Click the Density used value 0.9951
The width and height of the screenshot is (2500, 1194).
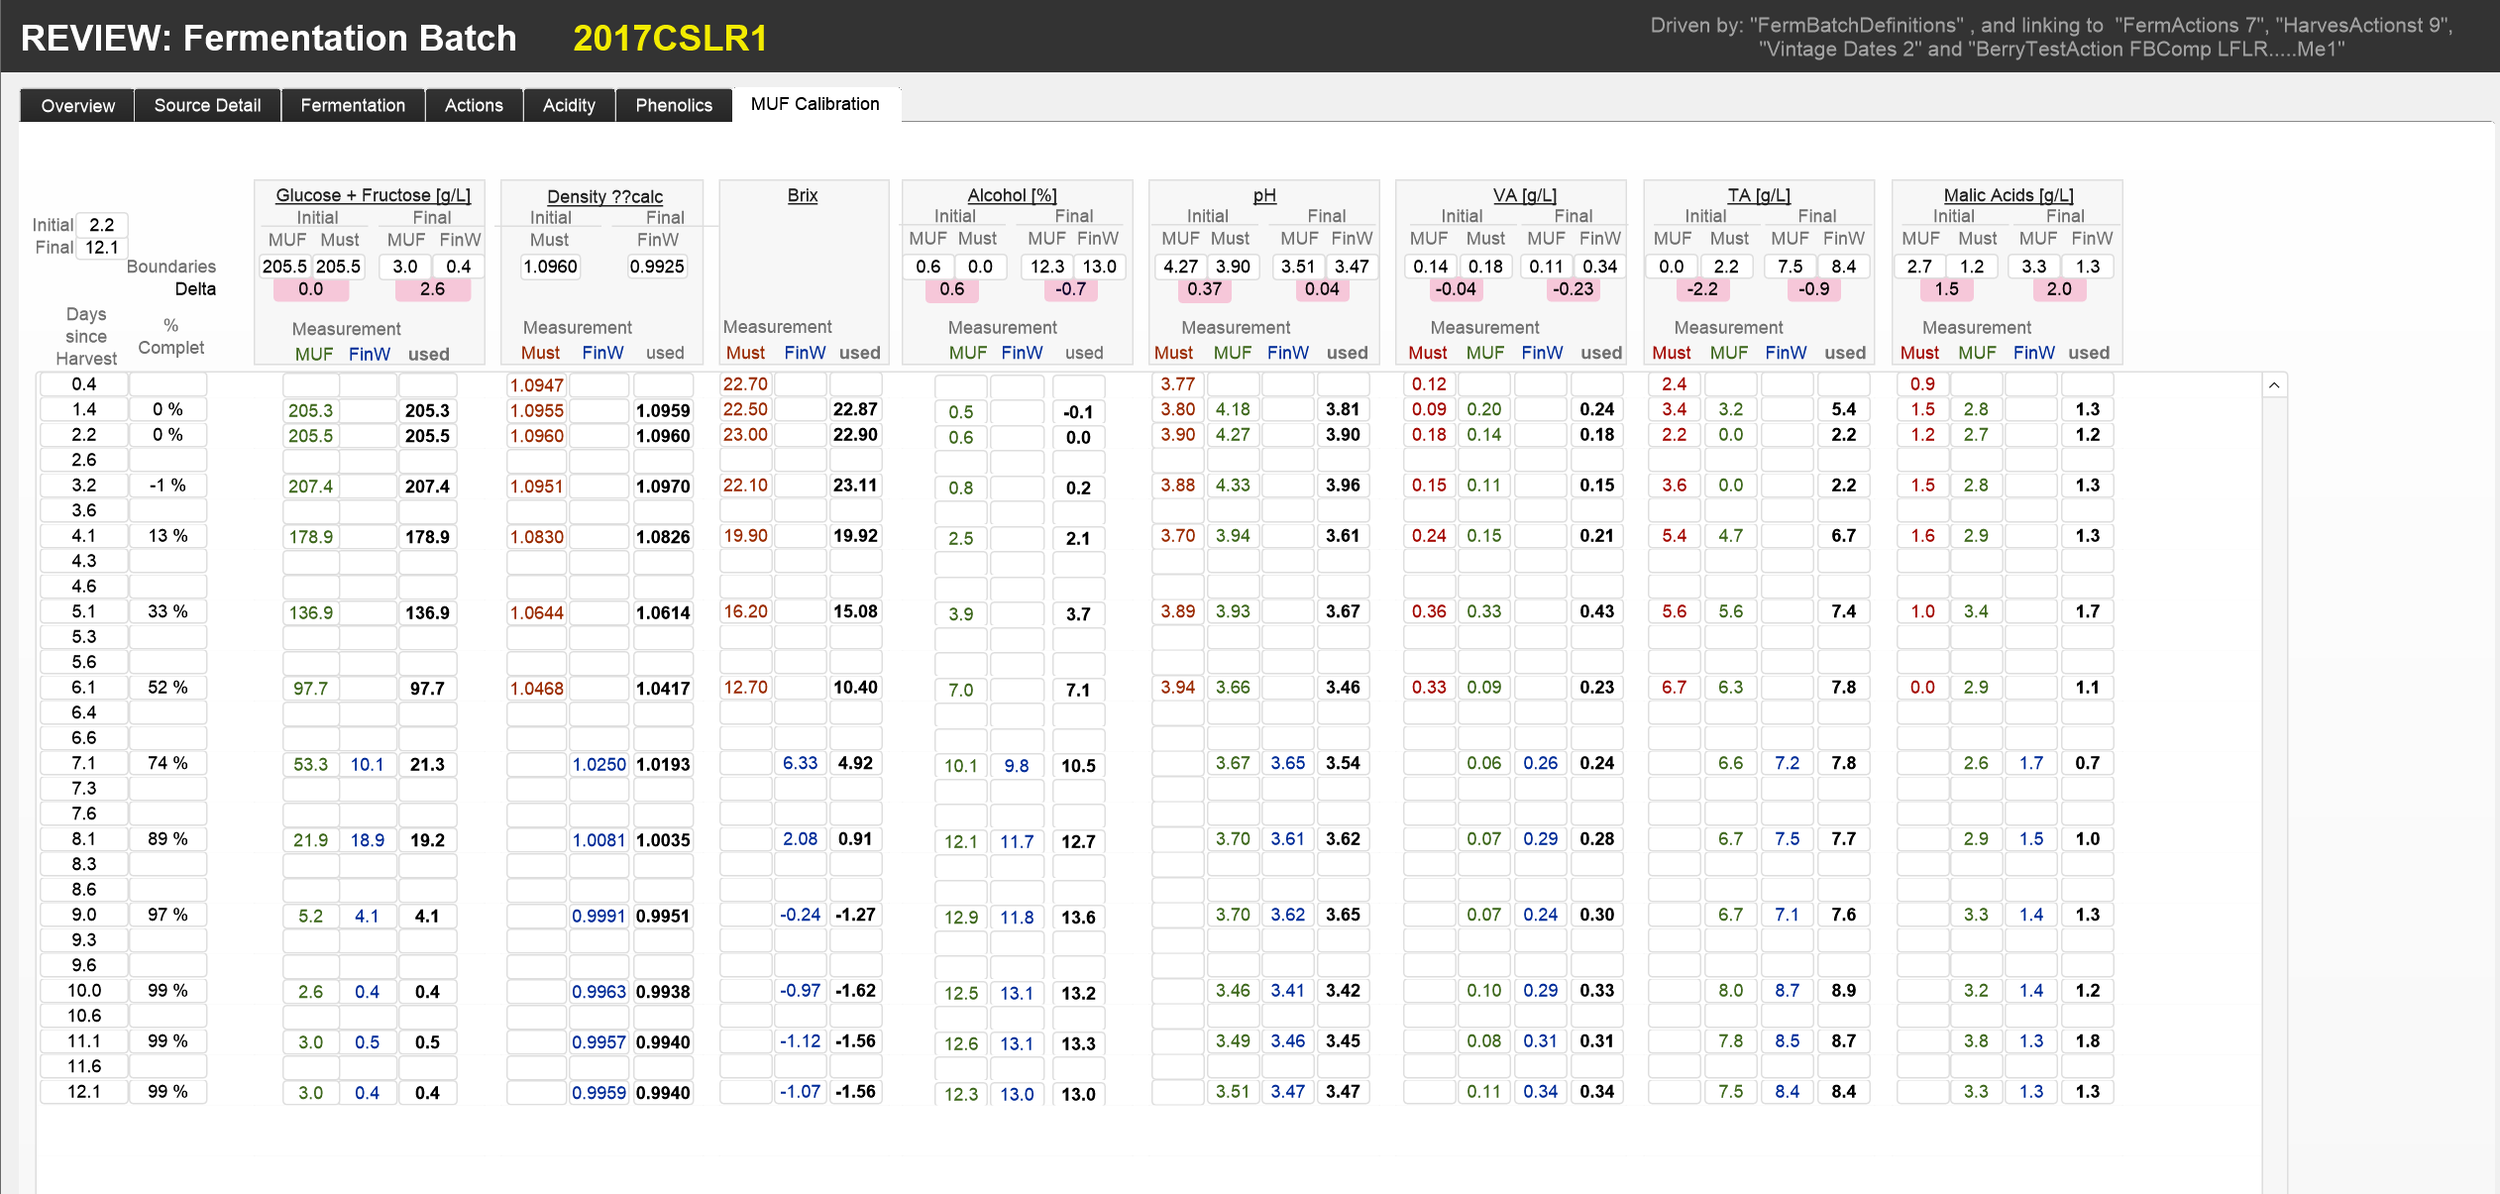(663, 916)
